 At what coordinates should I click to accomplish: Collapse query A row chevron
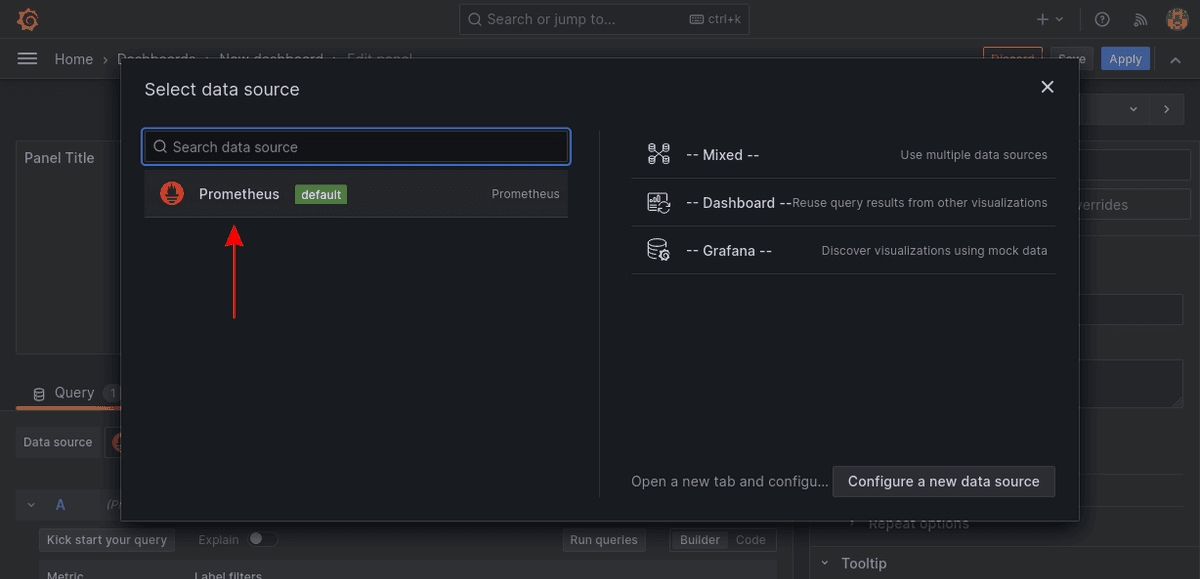click(x=31, y=506)
